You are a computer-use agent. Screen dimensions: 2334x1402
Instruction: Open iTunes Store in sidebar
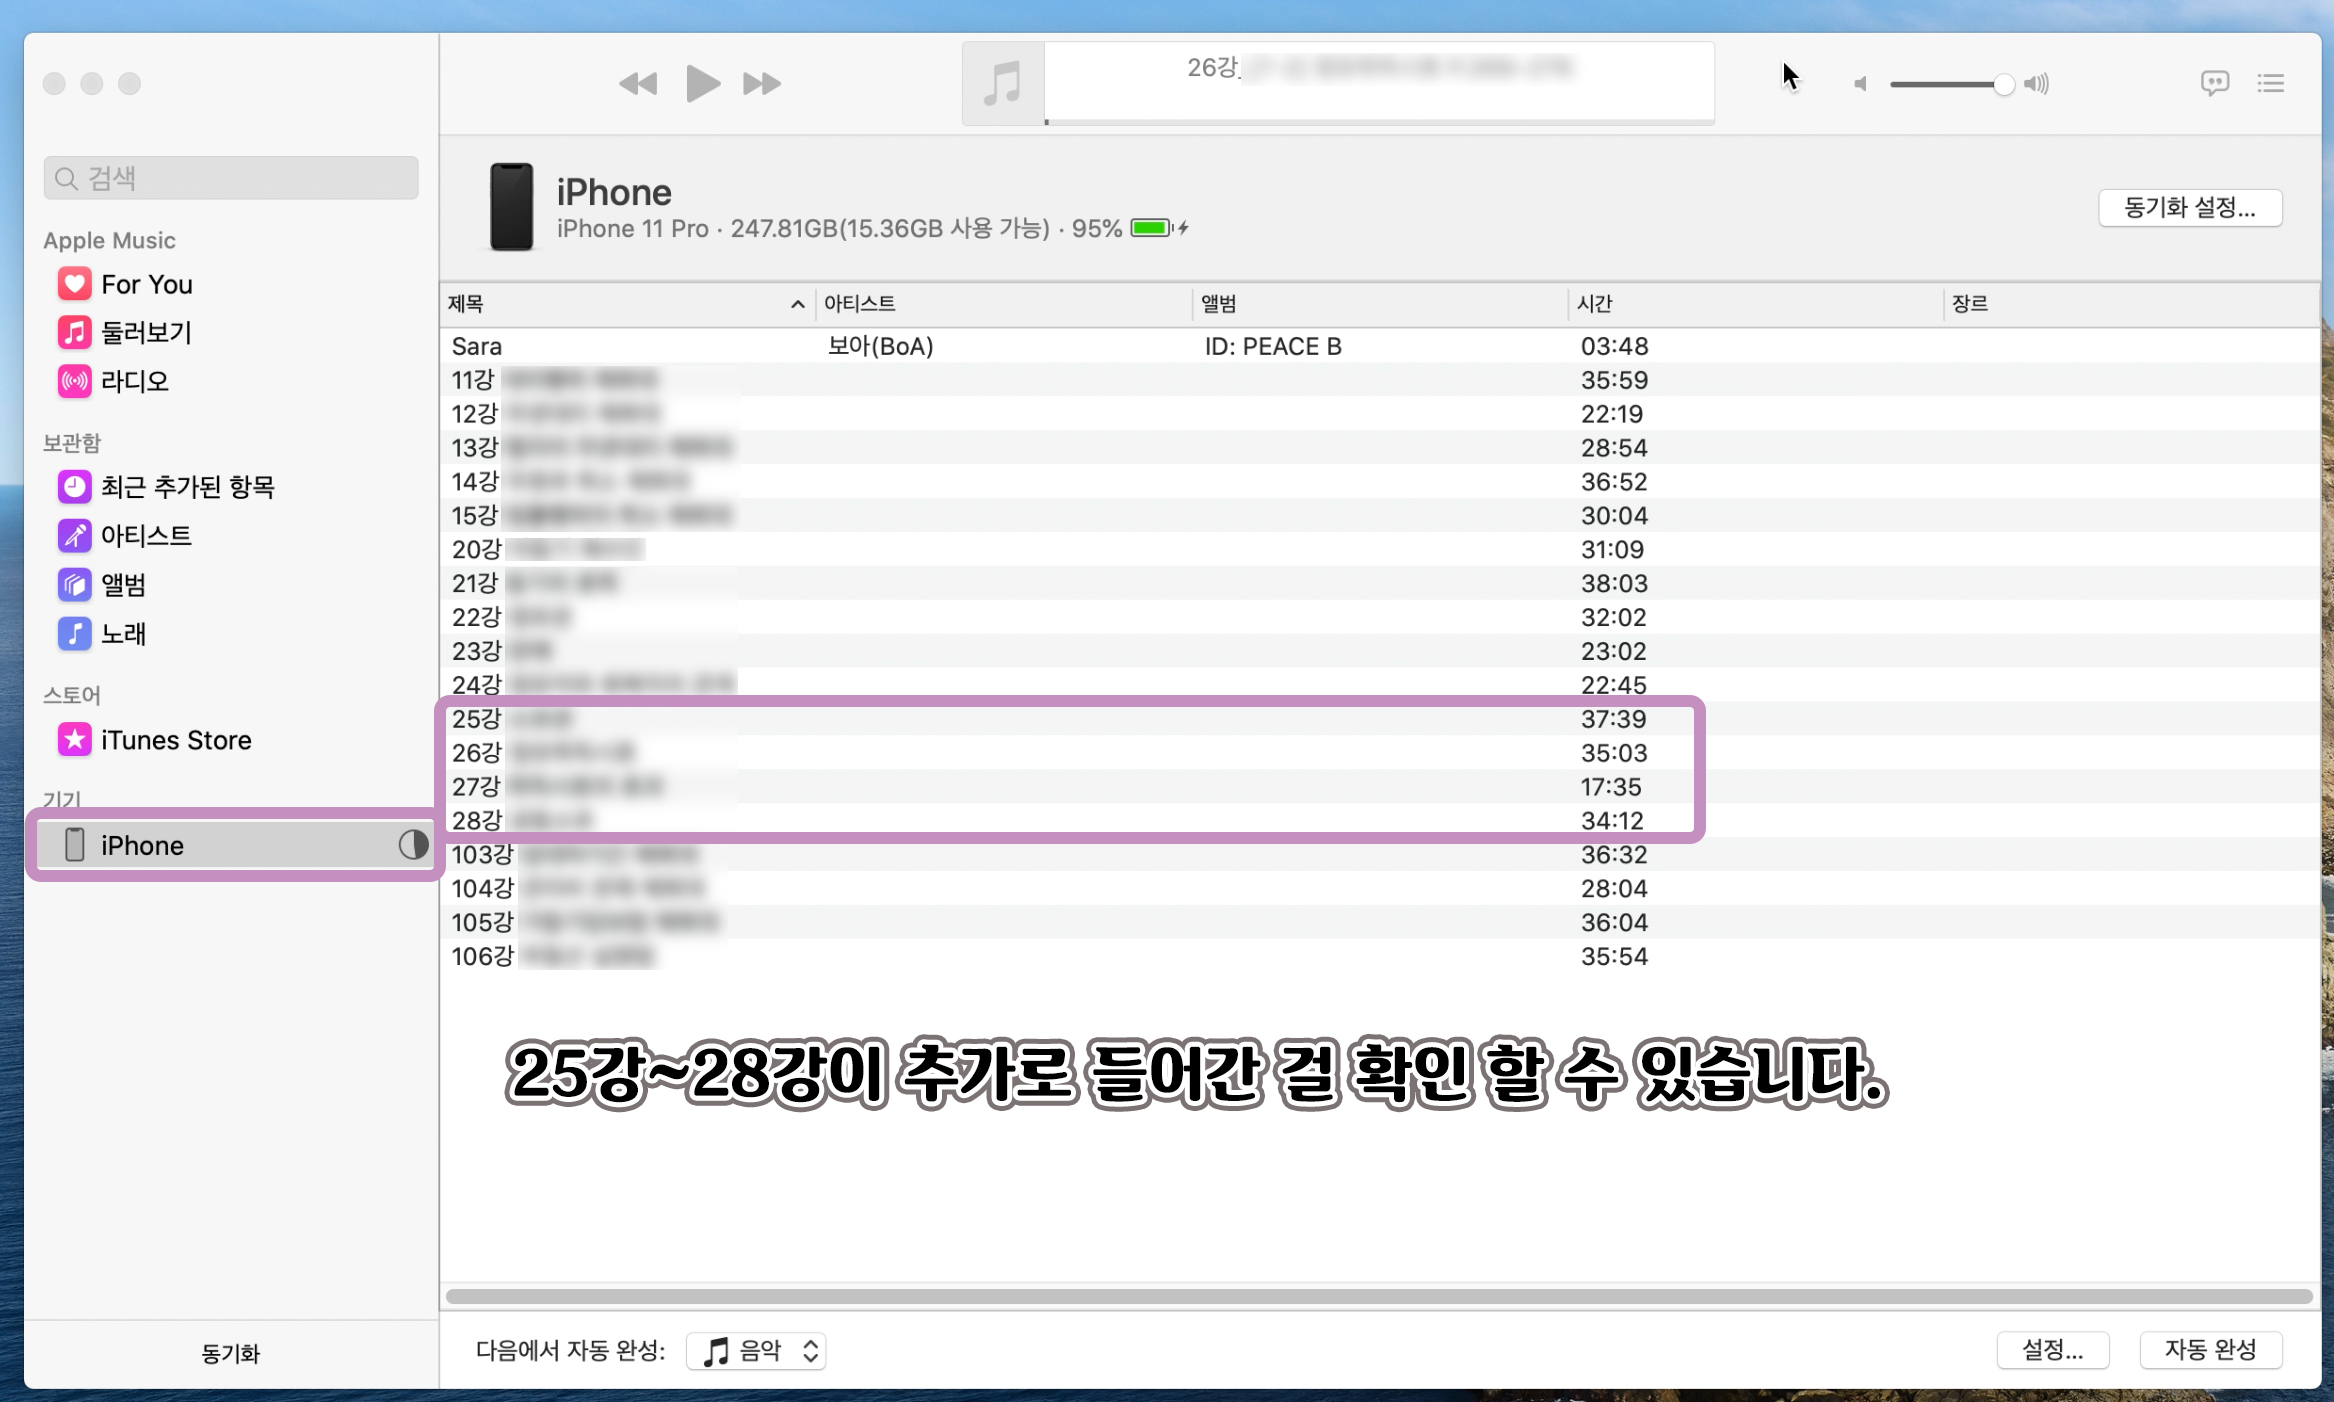tap(175, 741)
